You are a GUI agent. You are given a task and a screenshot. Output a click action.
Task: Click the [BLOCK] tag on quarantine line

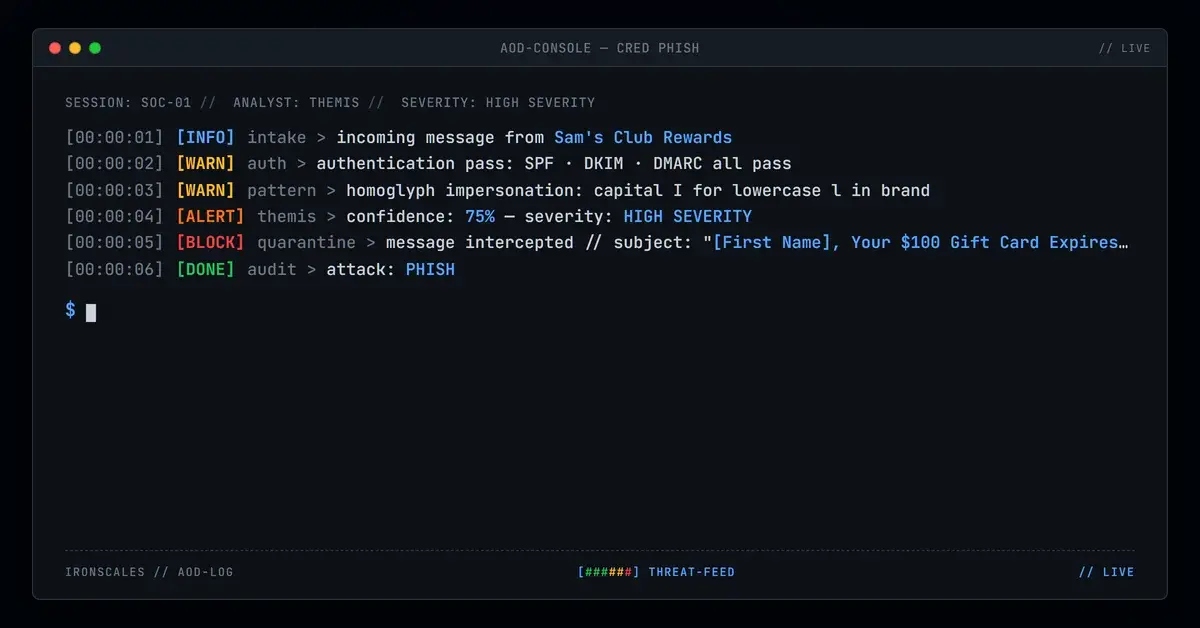[210, 242]
